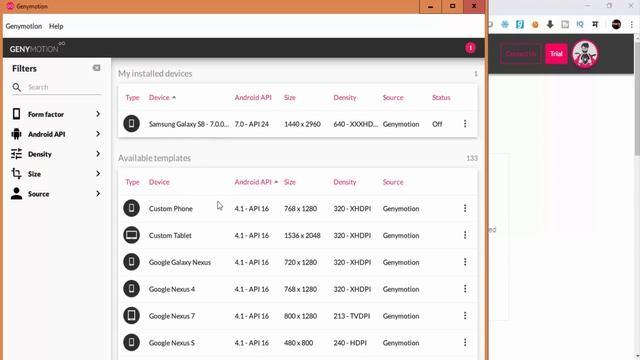Click the Size crop icon
This screenshot has height=360, width=640.
click(x=16, y=173)
